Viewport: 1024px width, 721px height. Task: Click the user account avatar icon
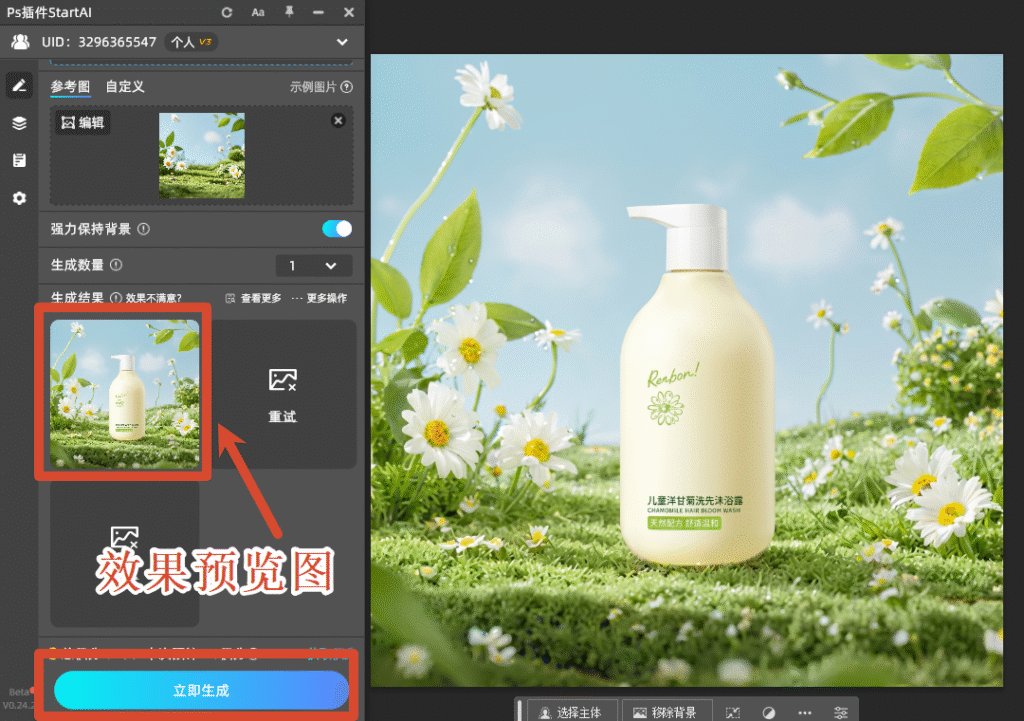[20, 42]
